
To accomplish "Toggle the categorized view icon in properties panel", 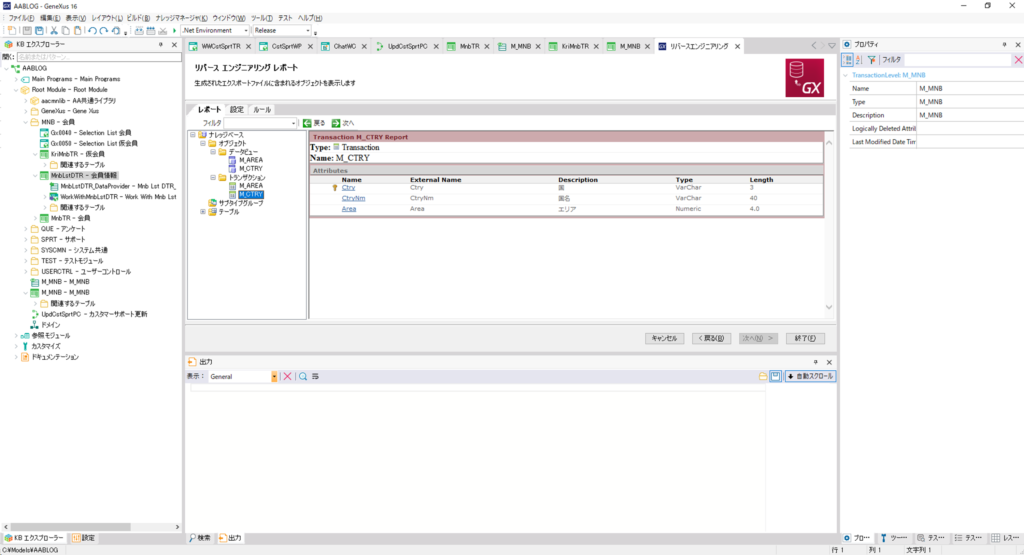I will pos(848,60).
